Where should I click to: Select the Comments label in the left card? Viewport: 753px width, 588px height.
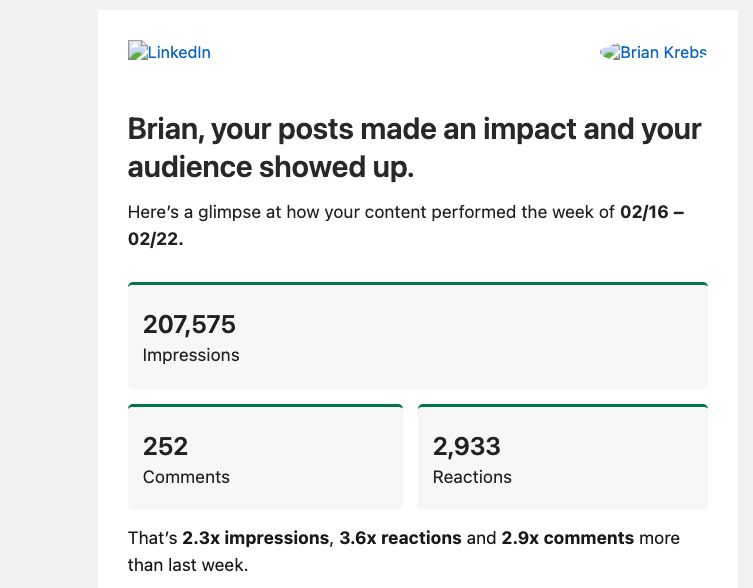[186, 477]
